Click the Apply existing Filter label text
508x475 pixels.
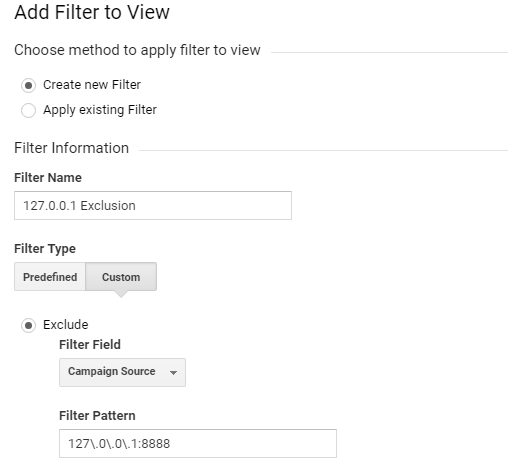[100, 110]
